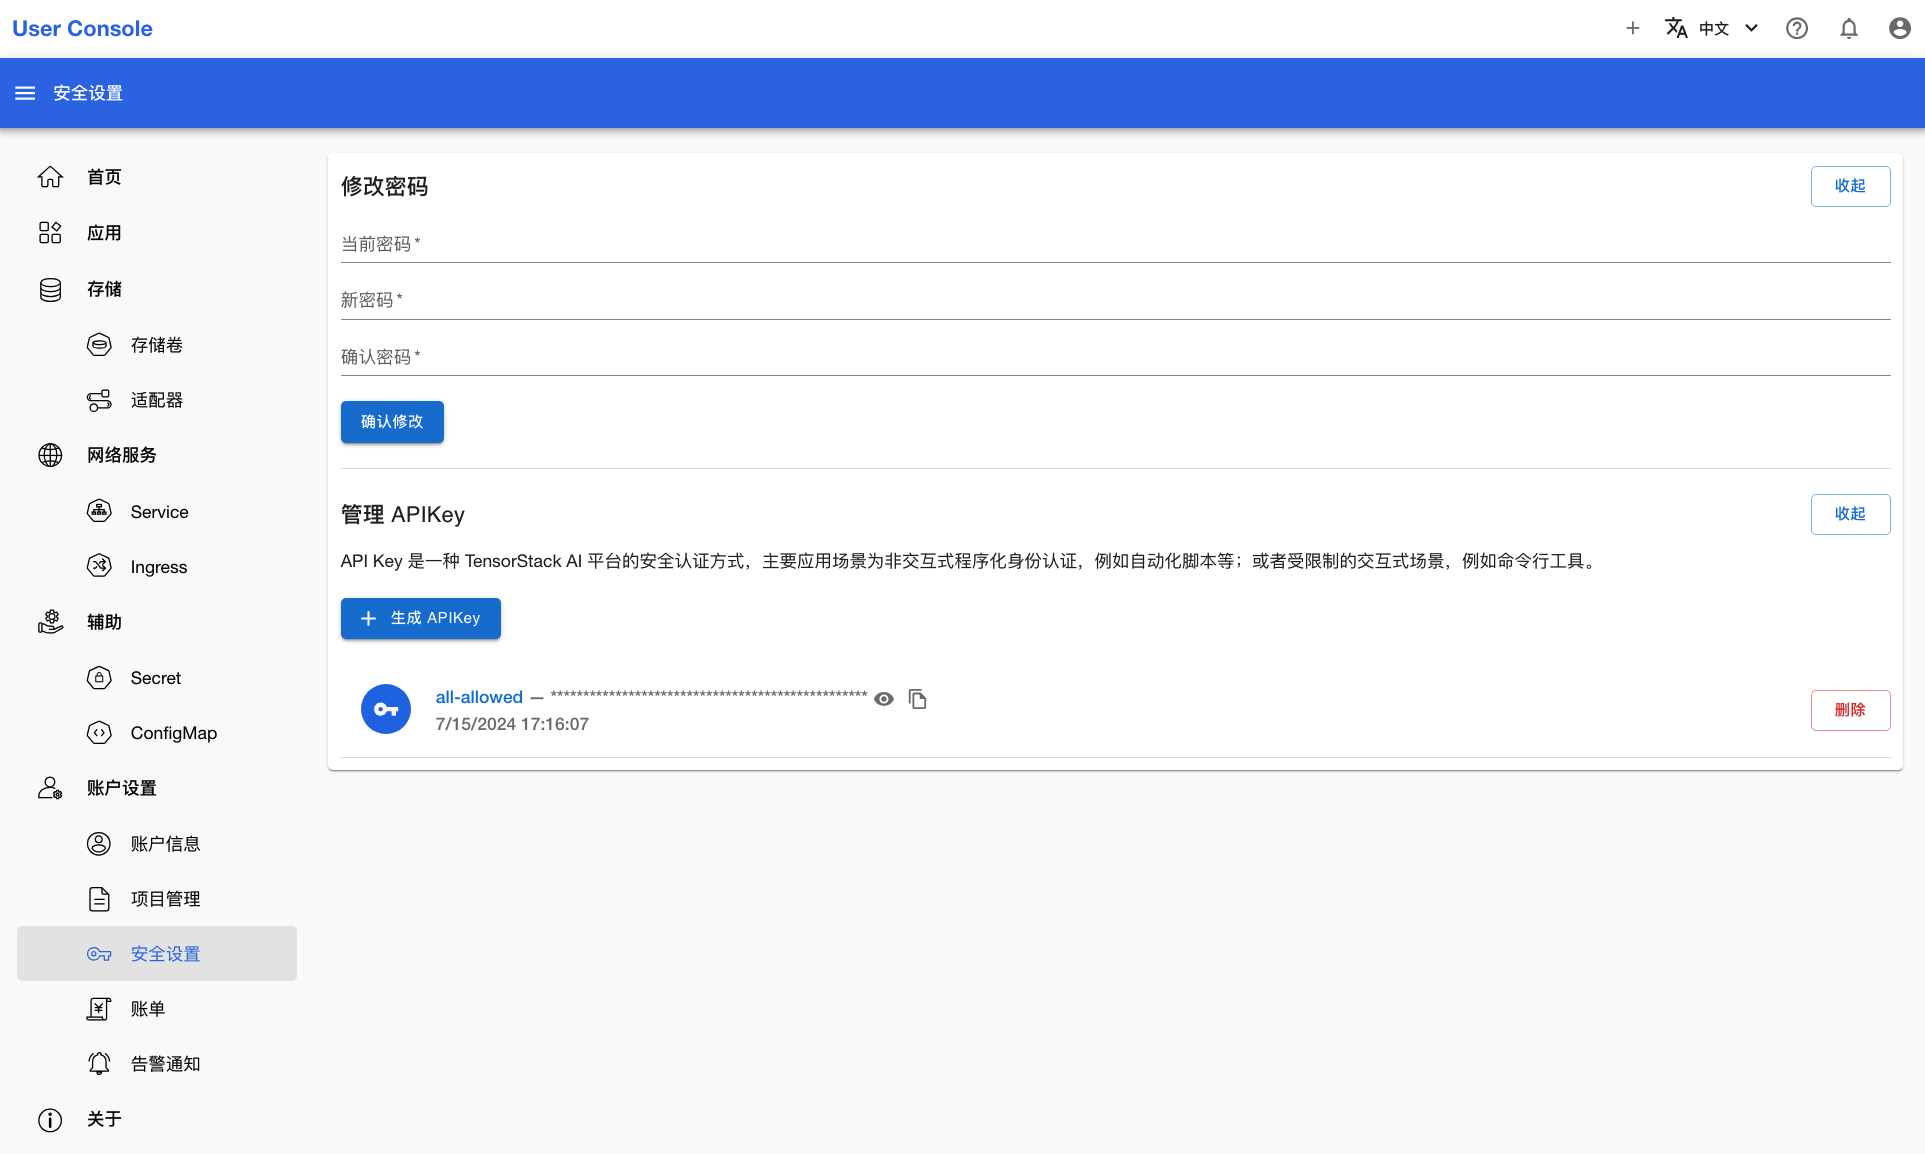This screenshot has width=1925, height=1154.
Task: Focus the 当前密码 input field
Action: click(x=1115, y=244)
